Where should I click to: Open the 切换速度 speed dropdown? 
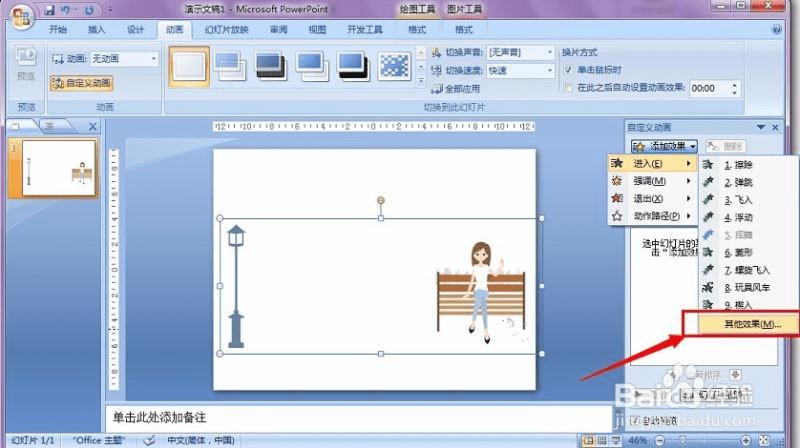(x=550, y=70)
